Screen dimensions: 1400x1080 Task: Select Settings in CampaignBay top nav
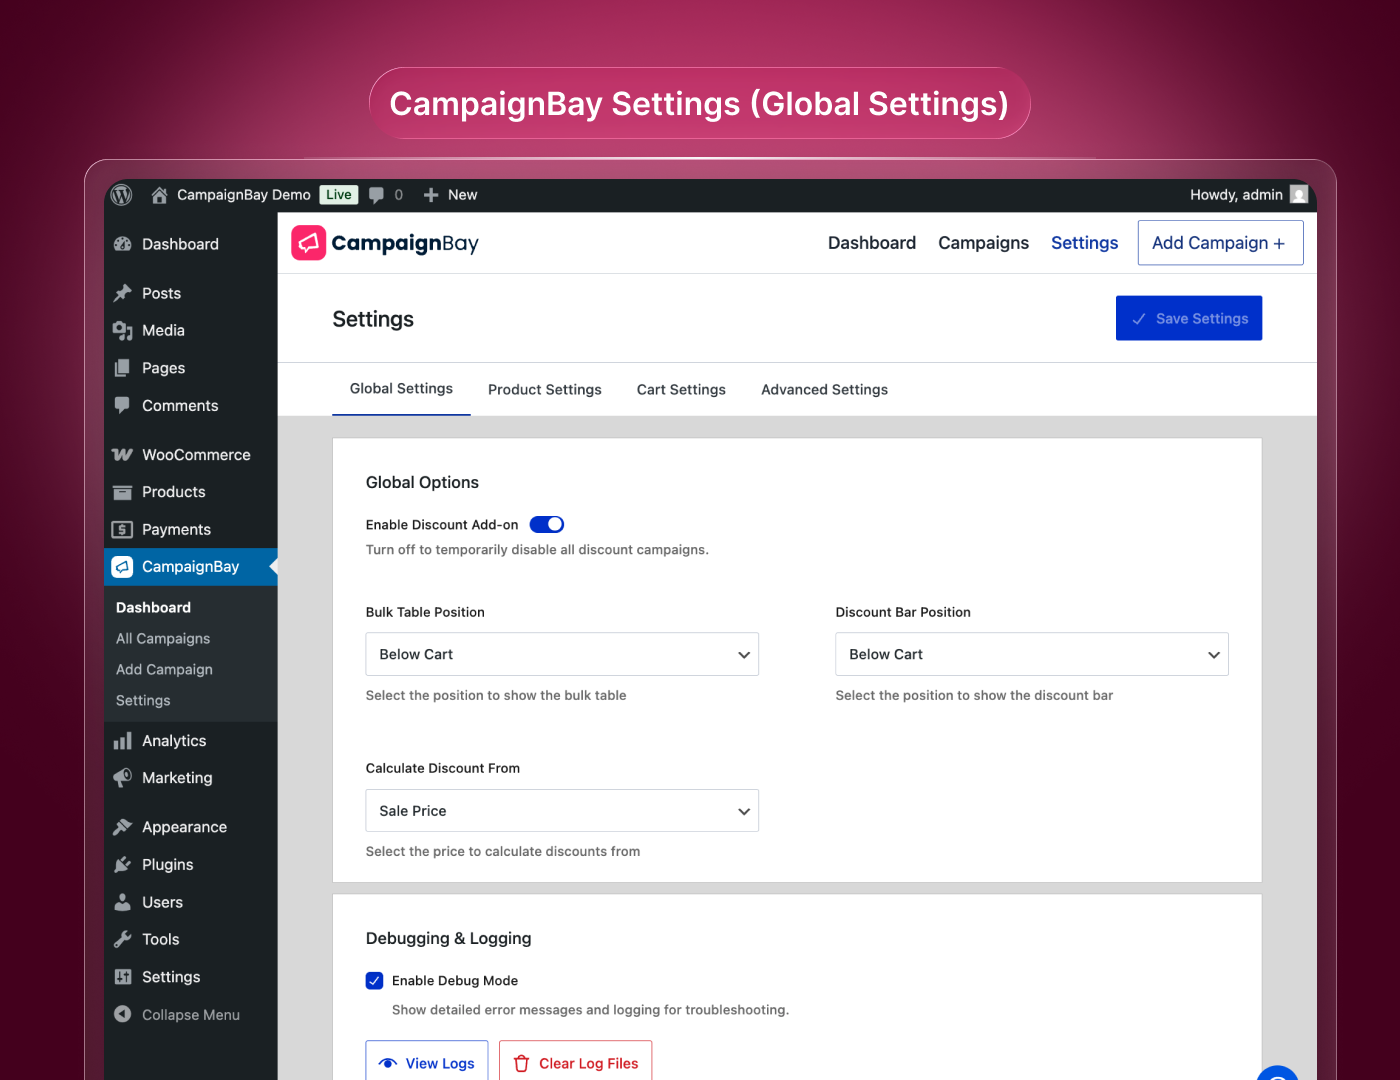(1084, 243)
